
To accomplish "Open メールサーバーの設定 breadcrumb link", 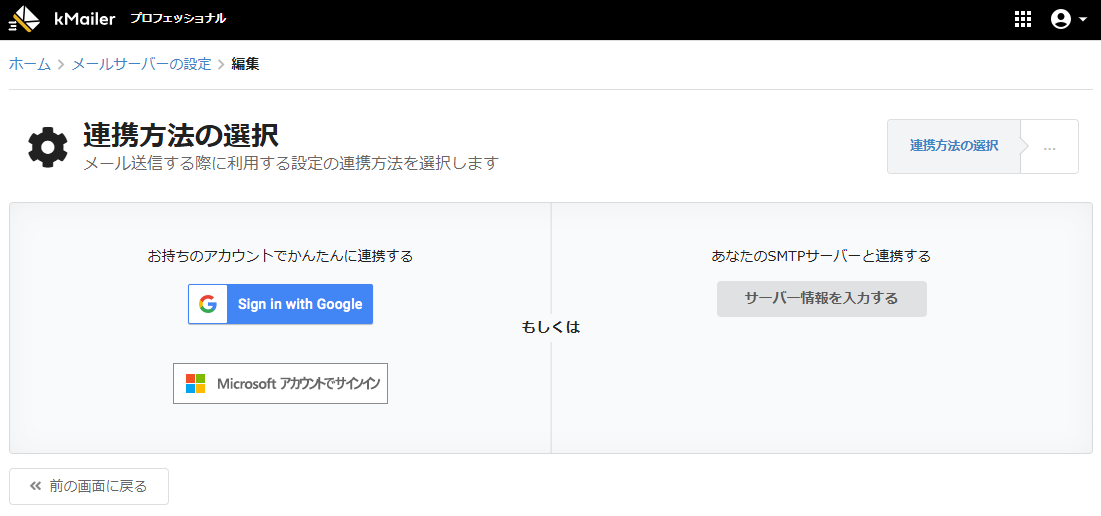I will (141, 64).
